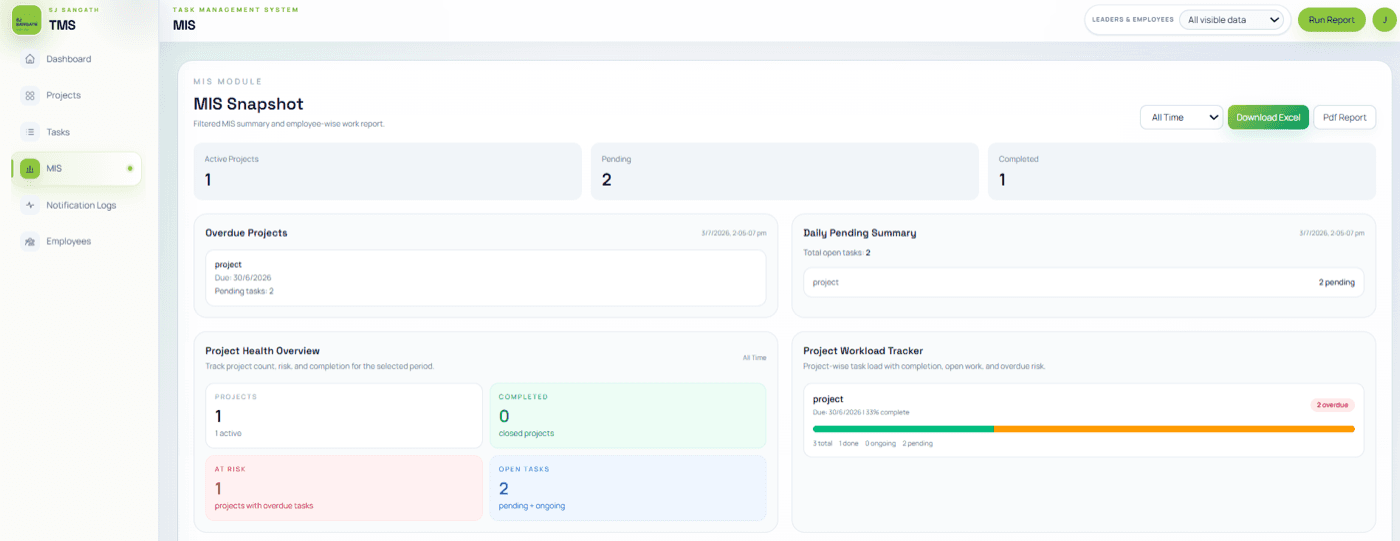Click the green dot beside MIS

tap(130, 168)
